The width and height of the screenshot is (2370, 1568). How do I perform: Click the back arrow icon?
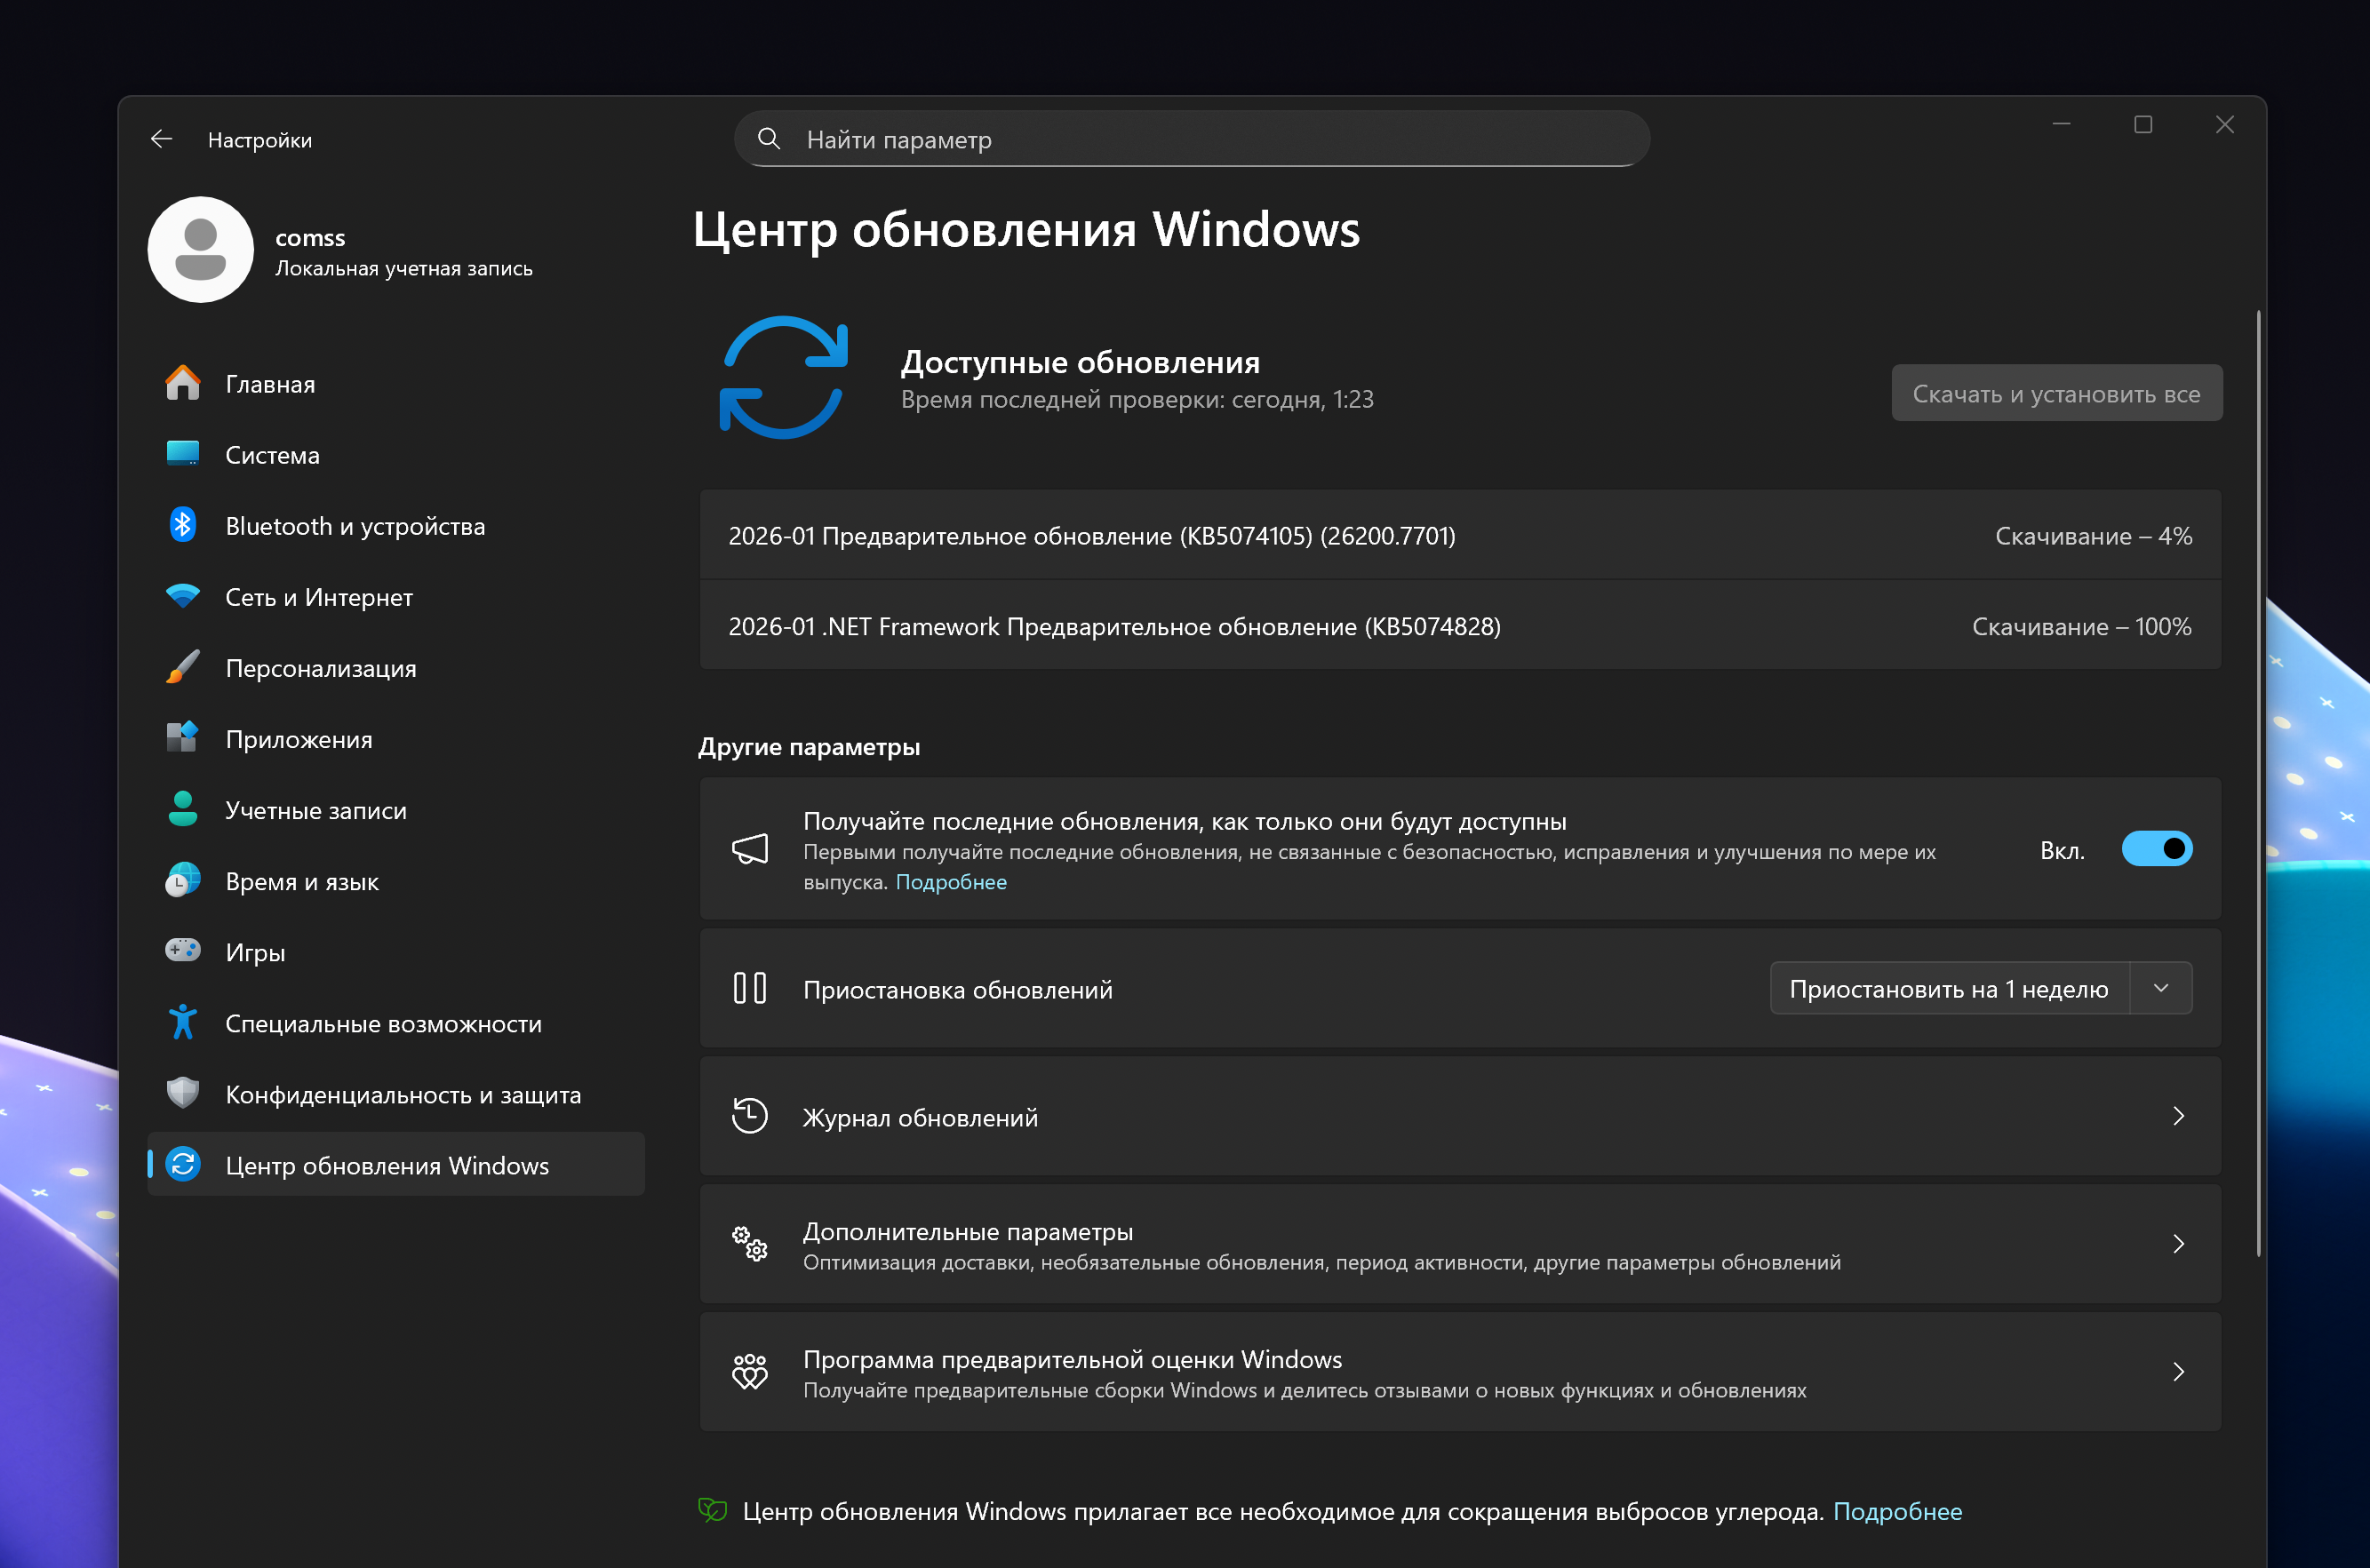click(161, 139)
